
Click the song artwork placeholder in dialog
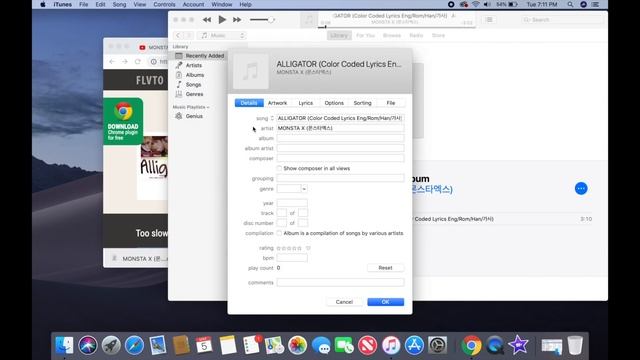[251, 71]
